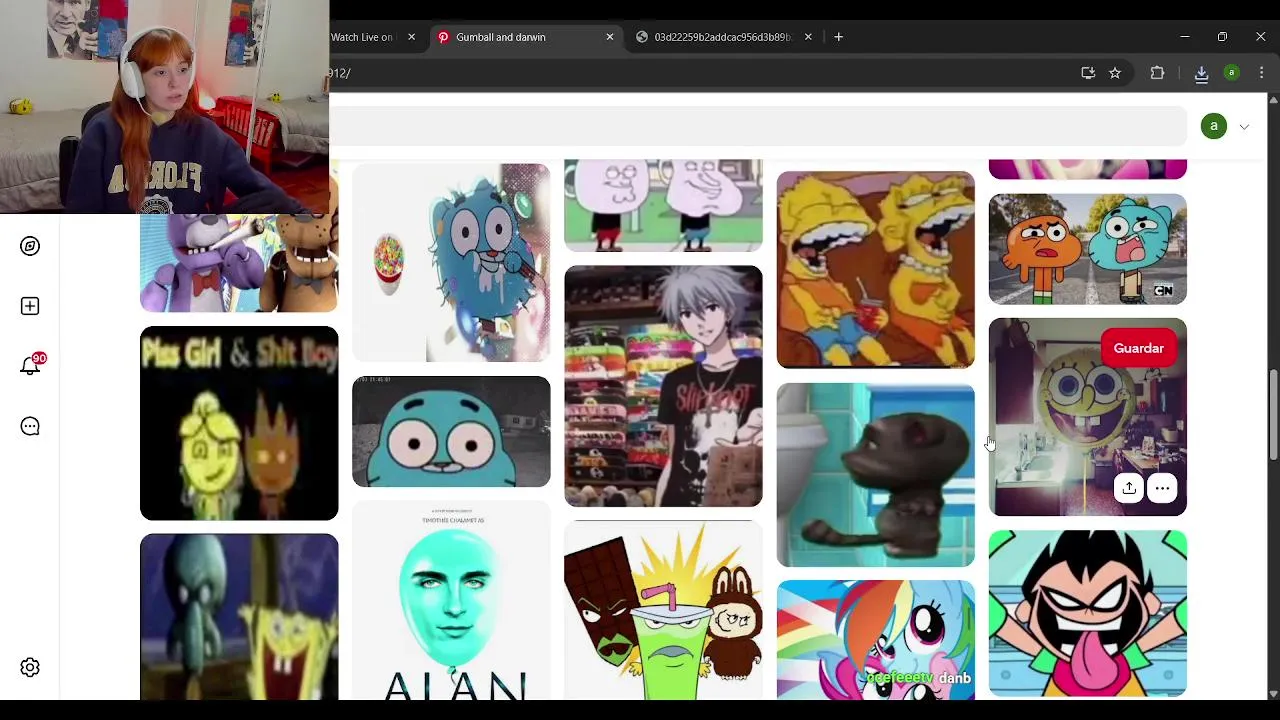Open the Chrome three-dot menu

[x=1262, y=73]
